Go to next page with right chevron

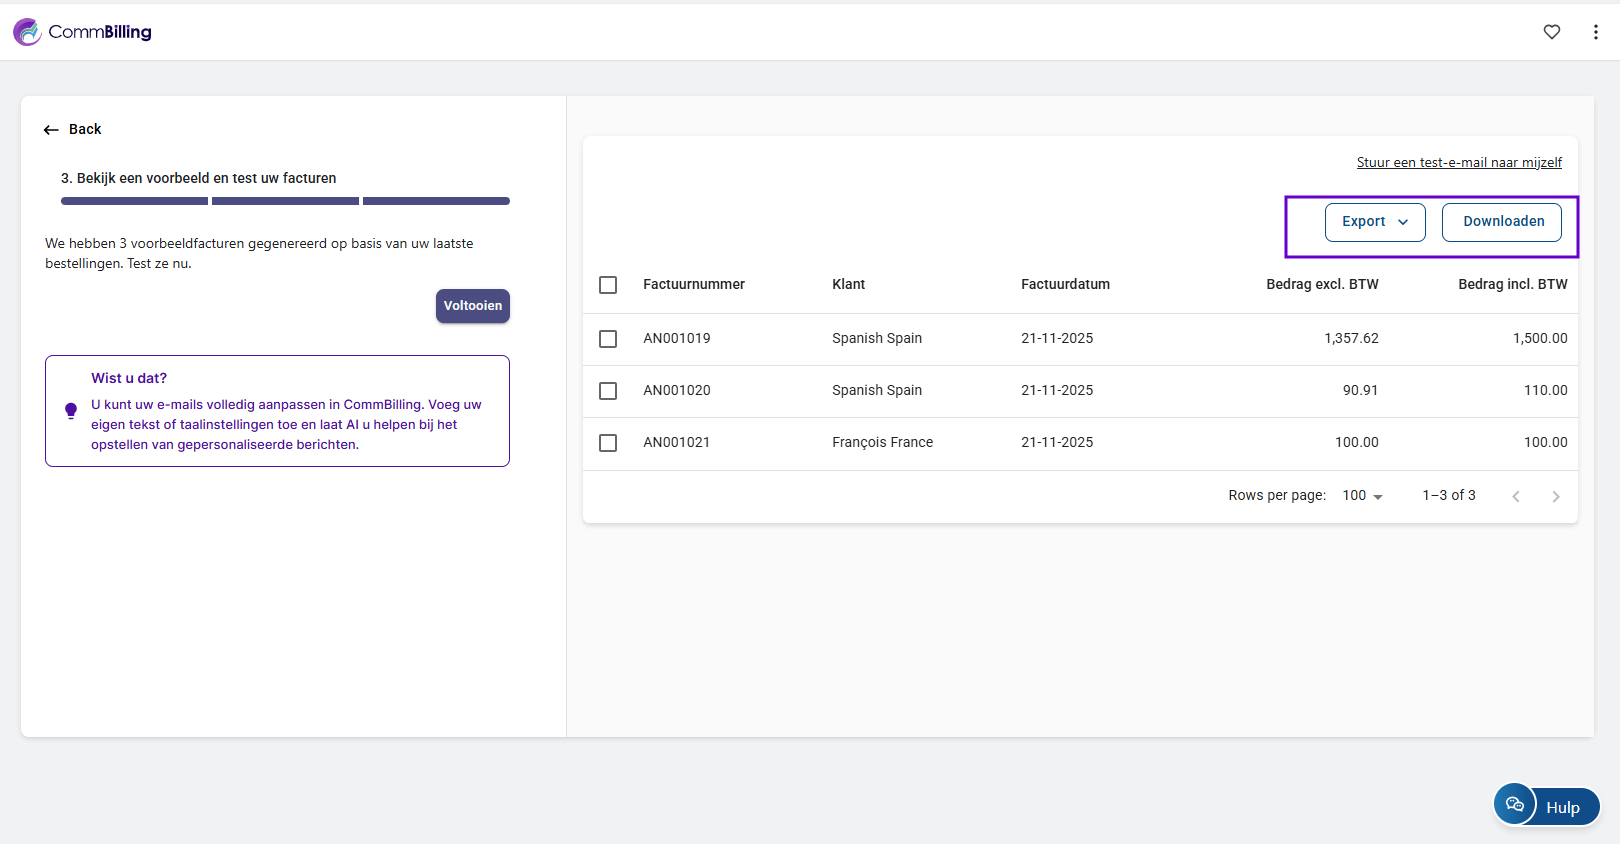(x=1555, y=496)
